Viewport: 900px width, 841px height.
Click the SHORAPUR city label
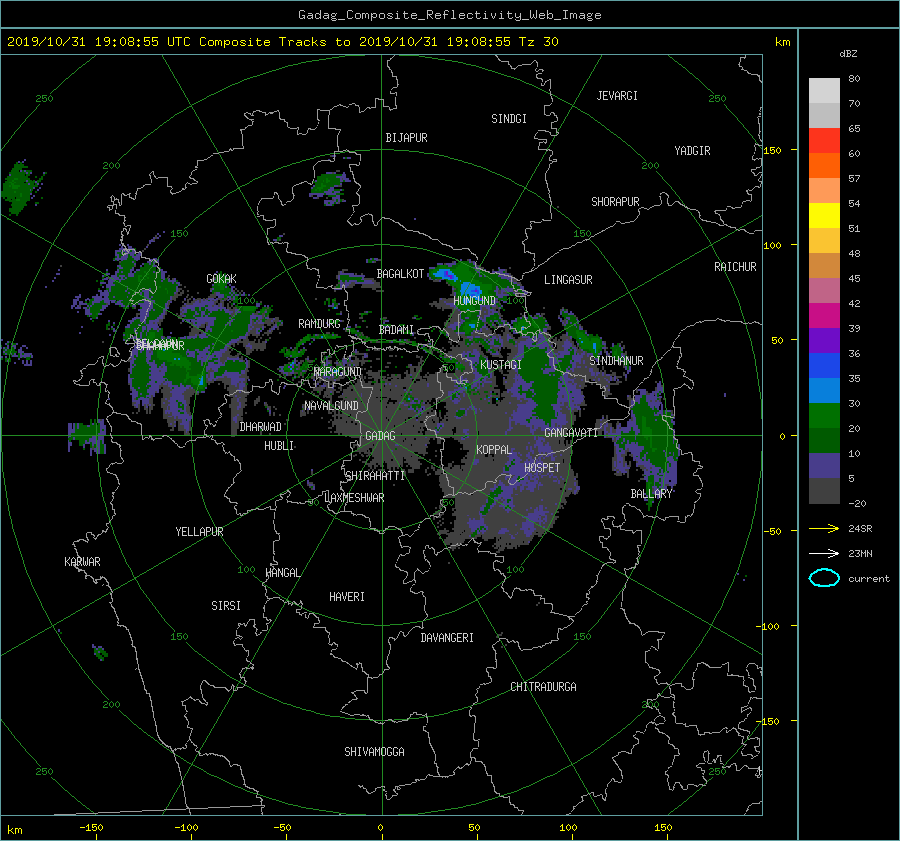click(615, 202)
